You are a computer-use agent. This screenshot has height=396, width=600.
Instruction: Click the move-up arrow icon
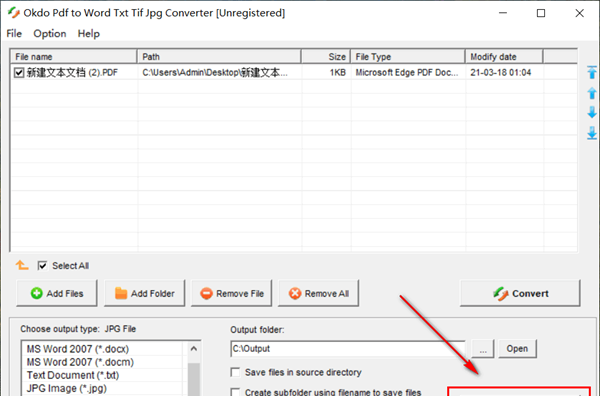(592, 93)
